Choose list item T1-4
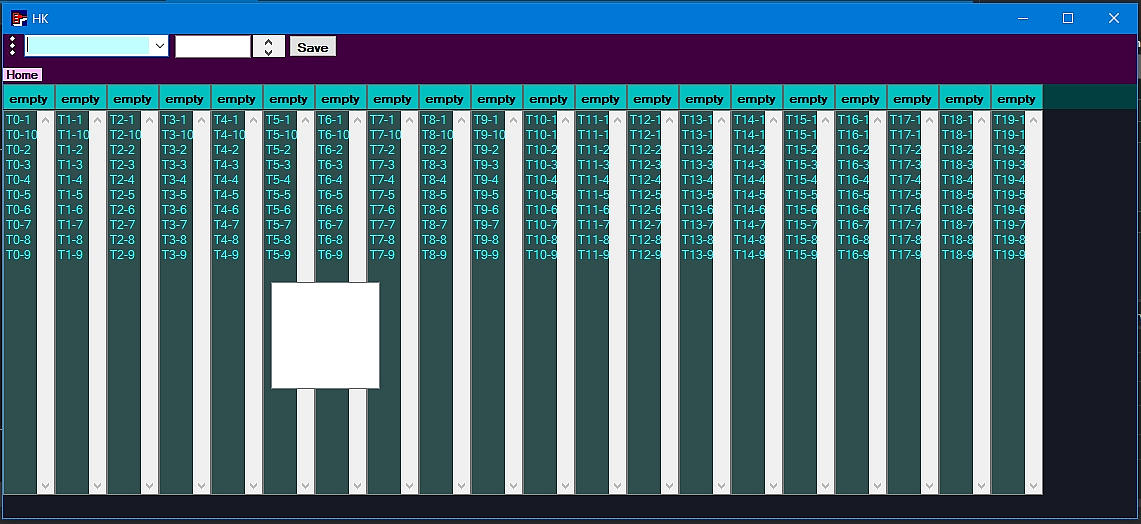 point(71,180)
